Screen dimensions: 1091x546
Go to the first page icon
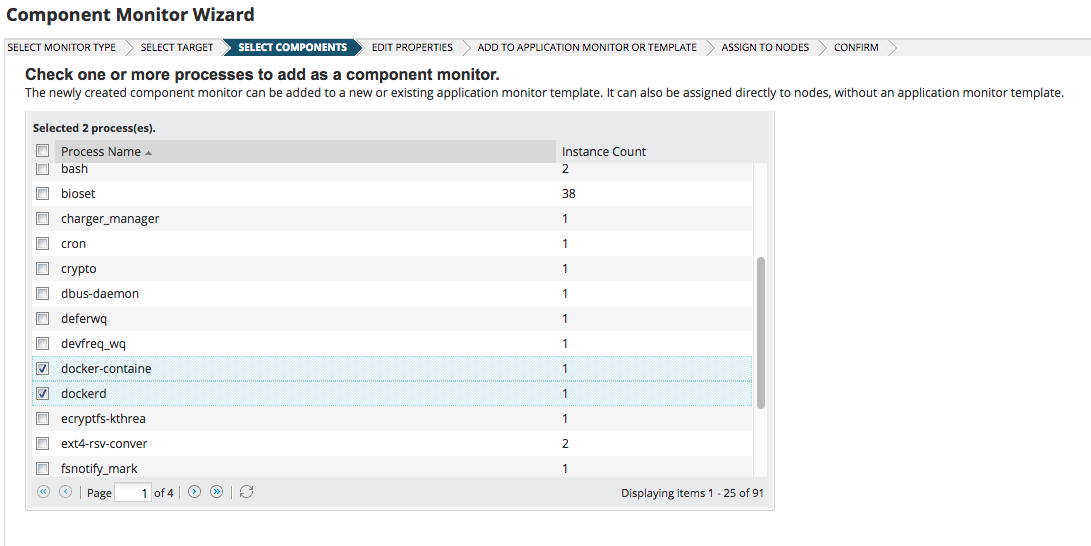click(x=43, y=492)
